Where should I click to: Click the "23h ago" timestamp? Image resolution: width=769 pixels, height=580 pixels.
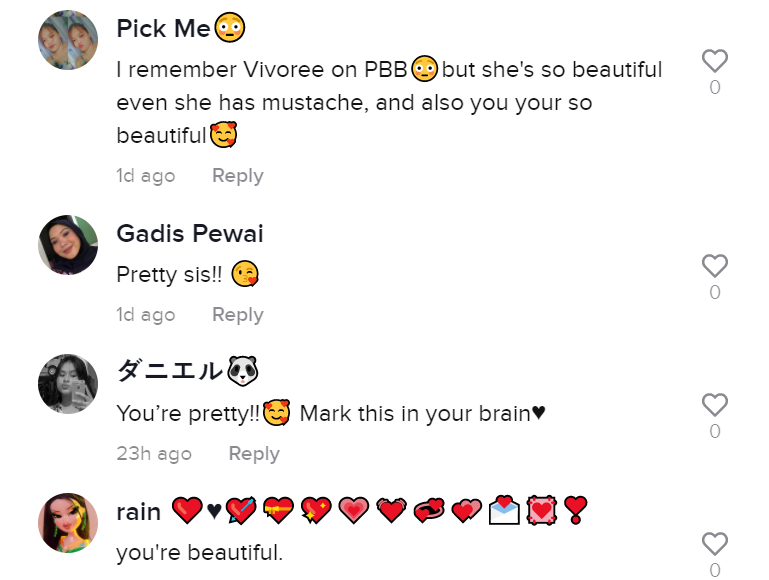click(x=154, y=454)
